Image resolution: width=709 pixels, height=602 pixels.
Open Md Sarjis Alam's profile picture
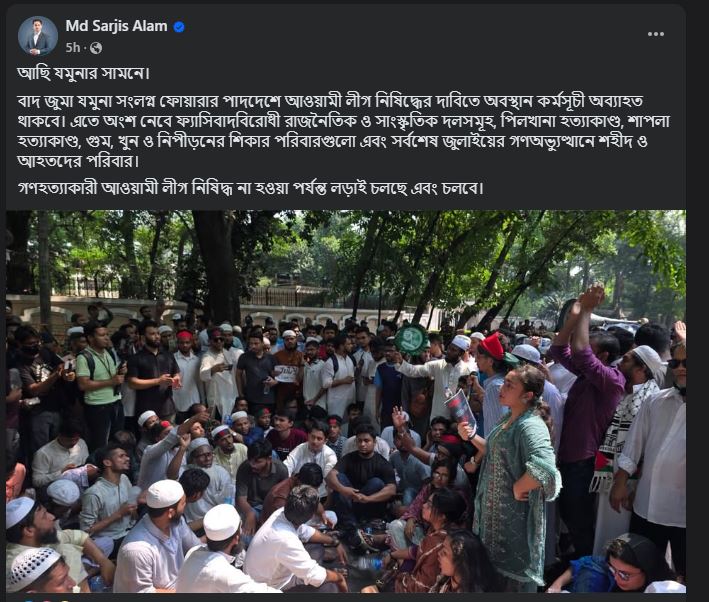[38, 36]
